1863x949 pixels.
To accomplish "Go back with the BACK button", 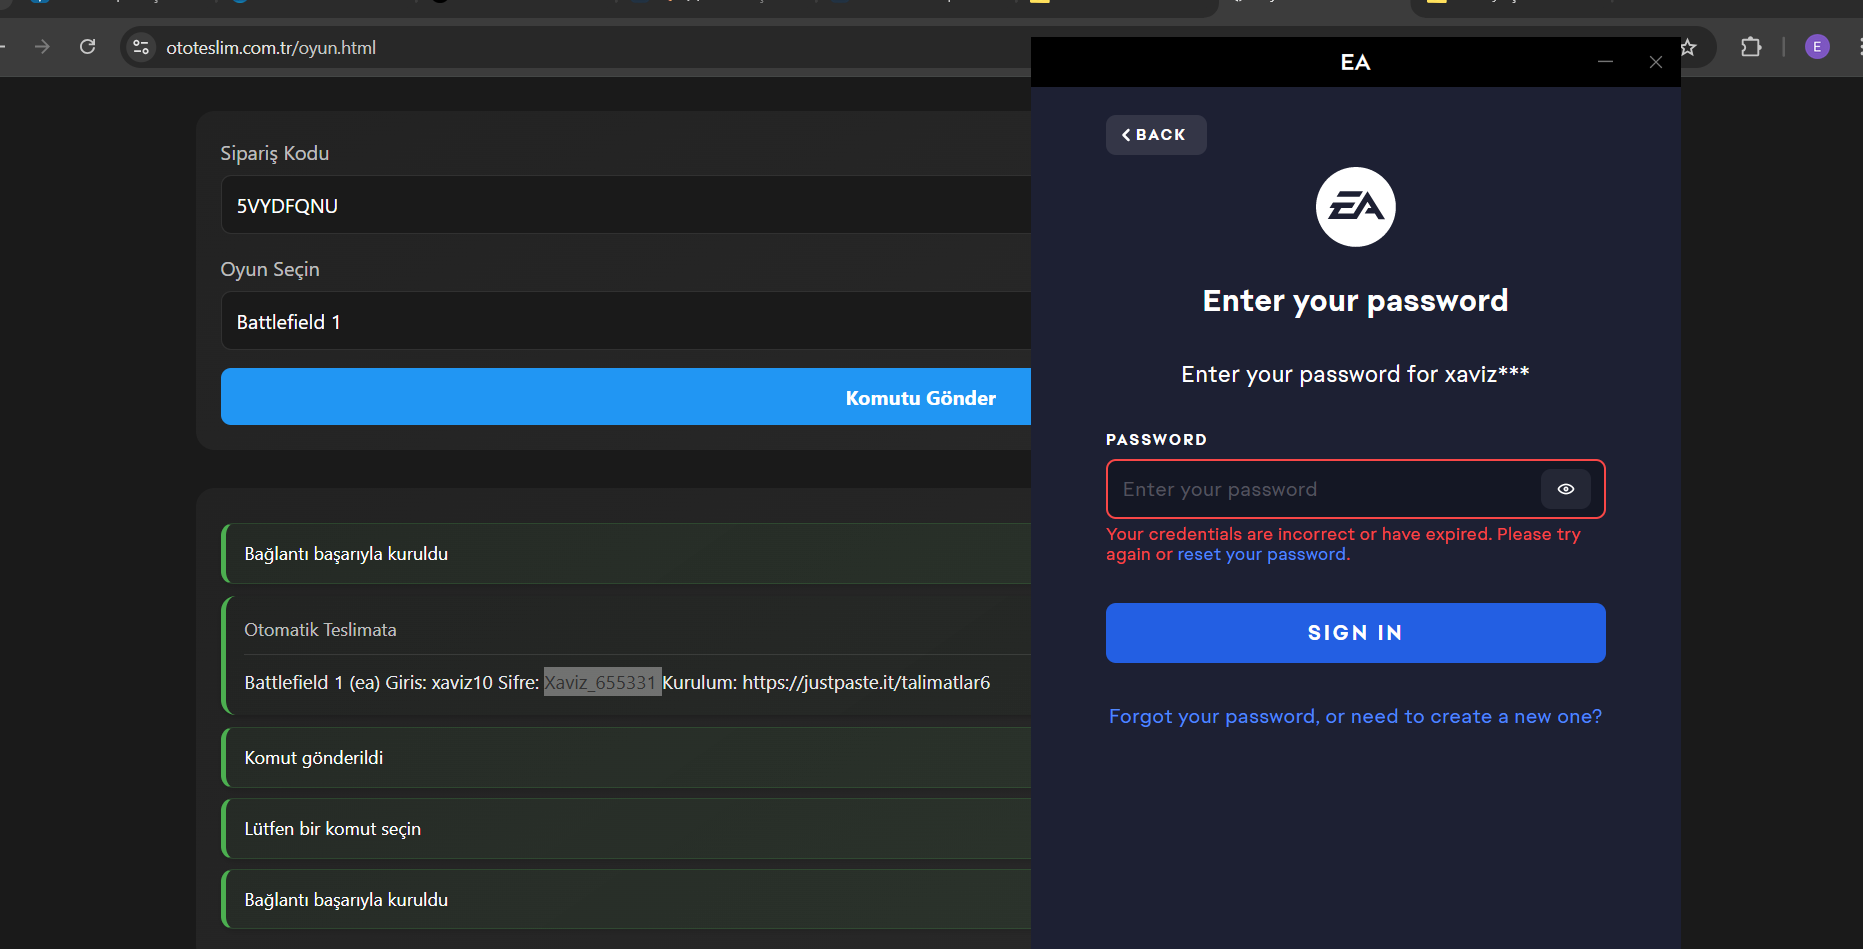I will pyautogui.click(x=1156, y=135).
